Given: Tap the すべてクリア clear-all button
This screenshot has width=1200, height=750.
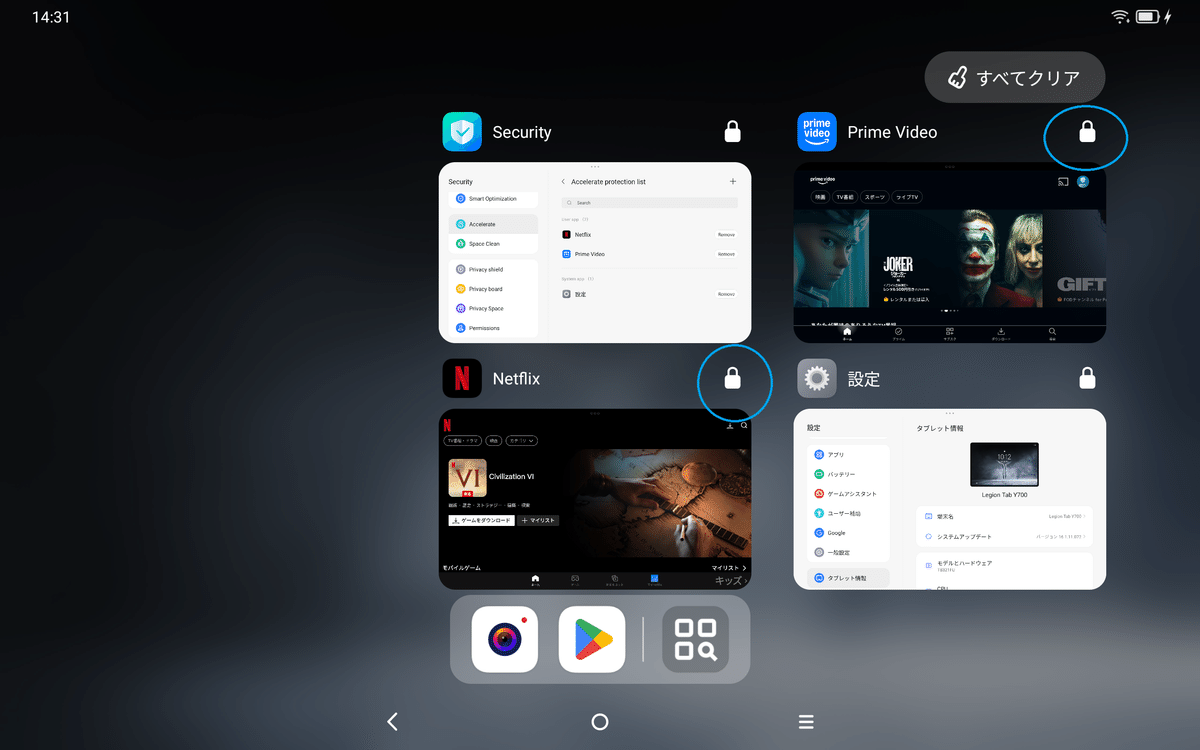Looking at the screenshot, I should 1015,77.
